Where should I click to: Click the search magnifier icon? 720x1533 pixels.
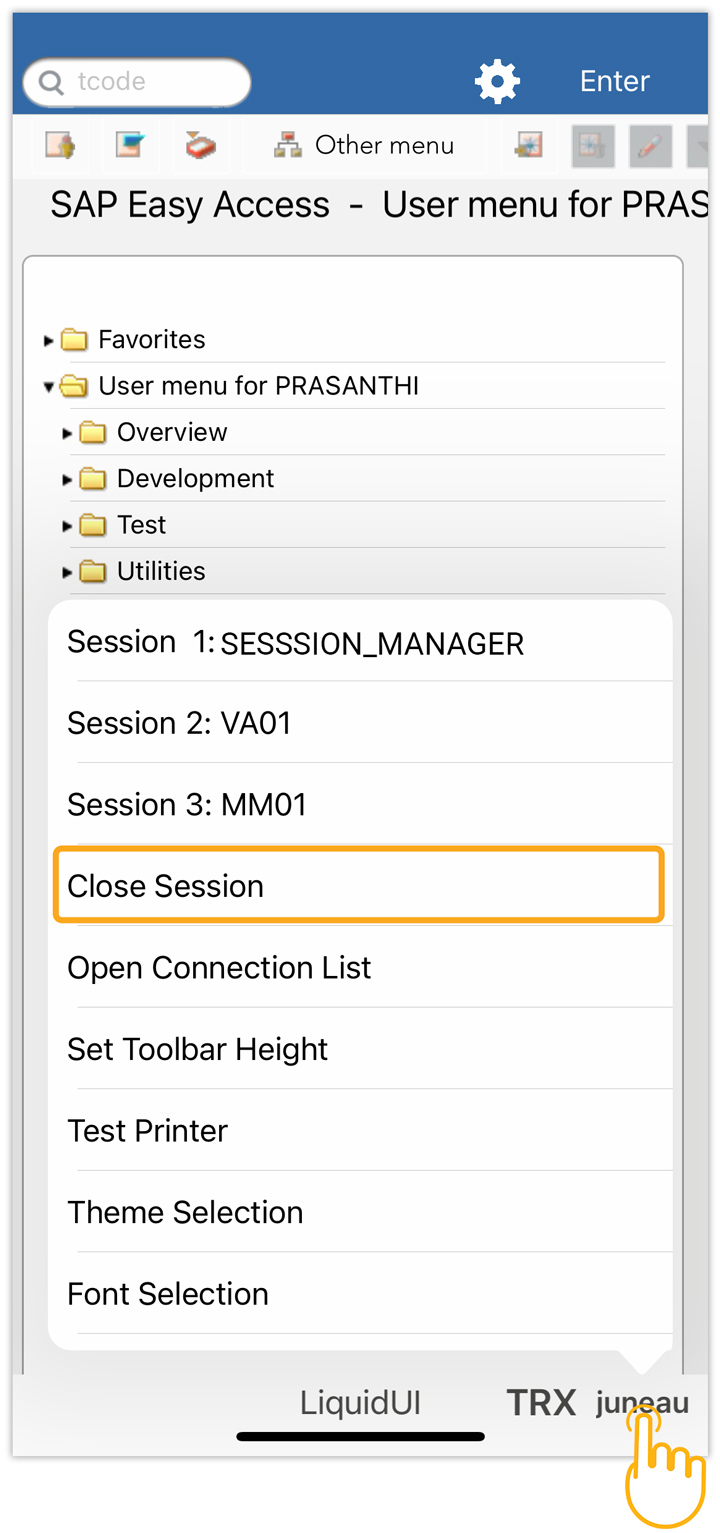pos(51,82)
